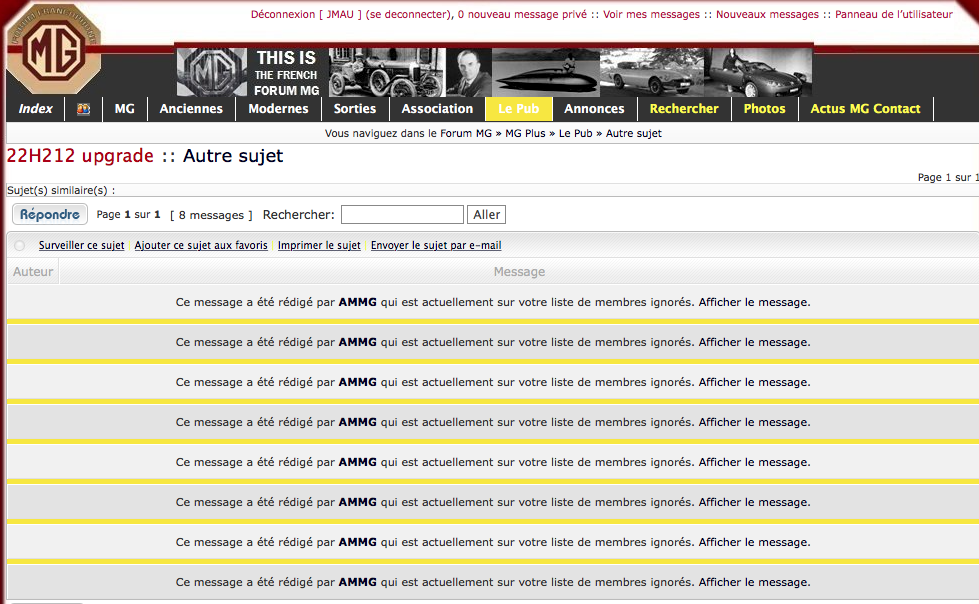This screenshot has height=604, width=979.
Task: Click Voir mes messages at the top
Action: 651,14
